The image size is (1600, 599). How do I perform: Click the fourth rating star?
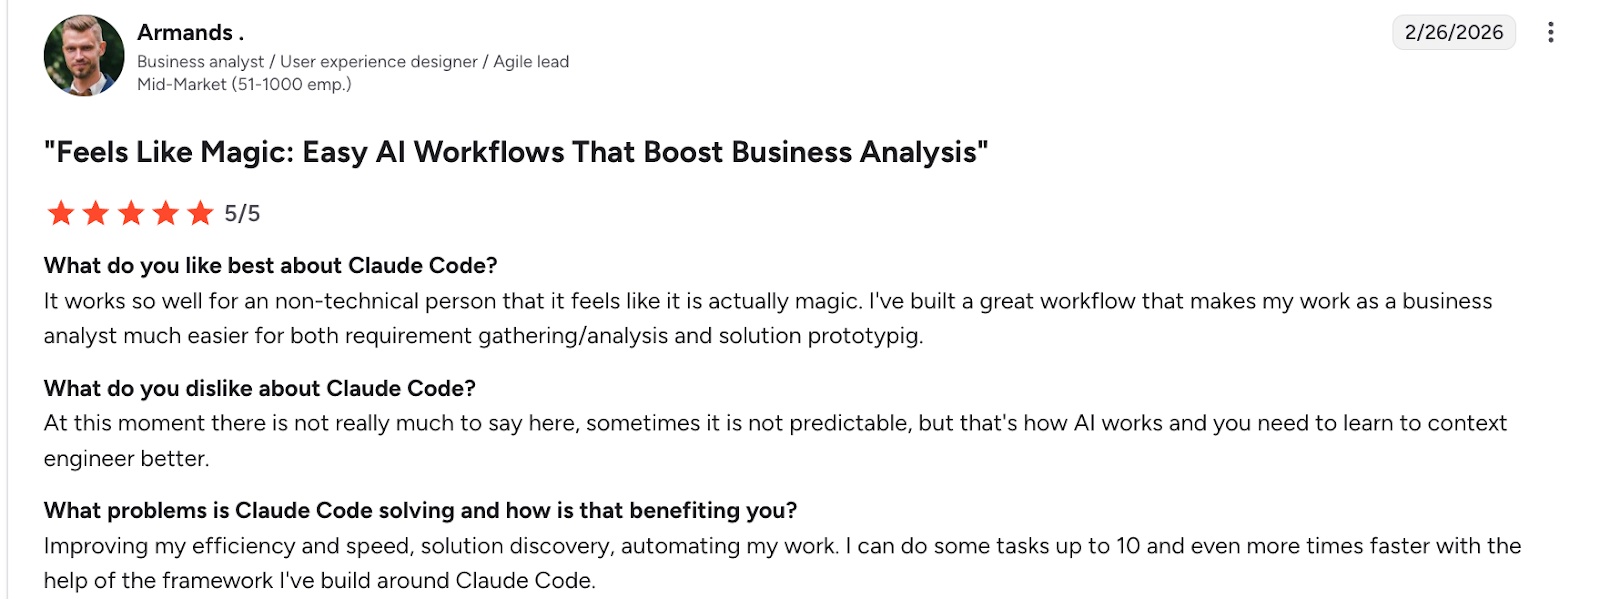pos(166,213)
